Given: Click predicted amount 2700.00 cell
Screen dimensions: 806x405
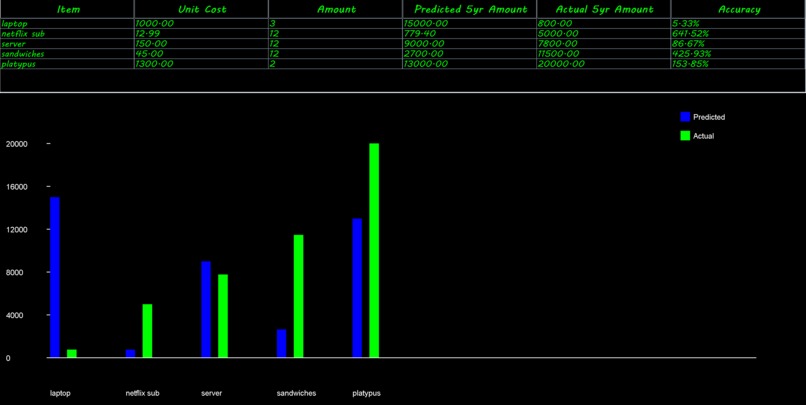Looking at the screenshot, I should tap(469, 53).
